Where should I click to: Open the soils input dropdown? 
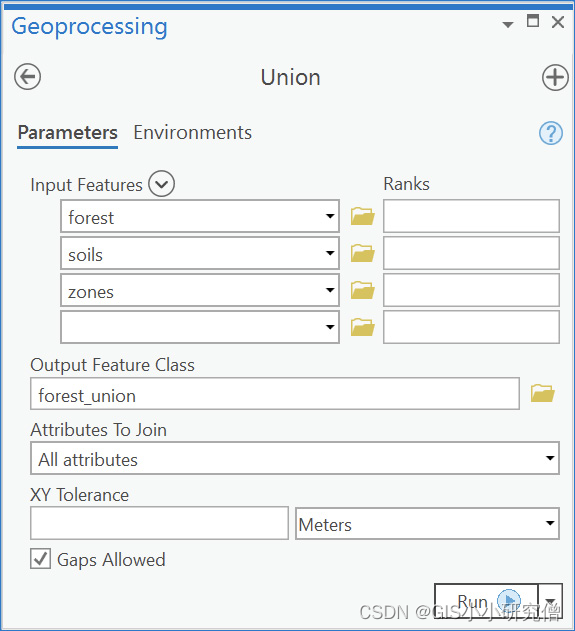(330, 253)
